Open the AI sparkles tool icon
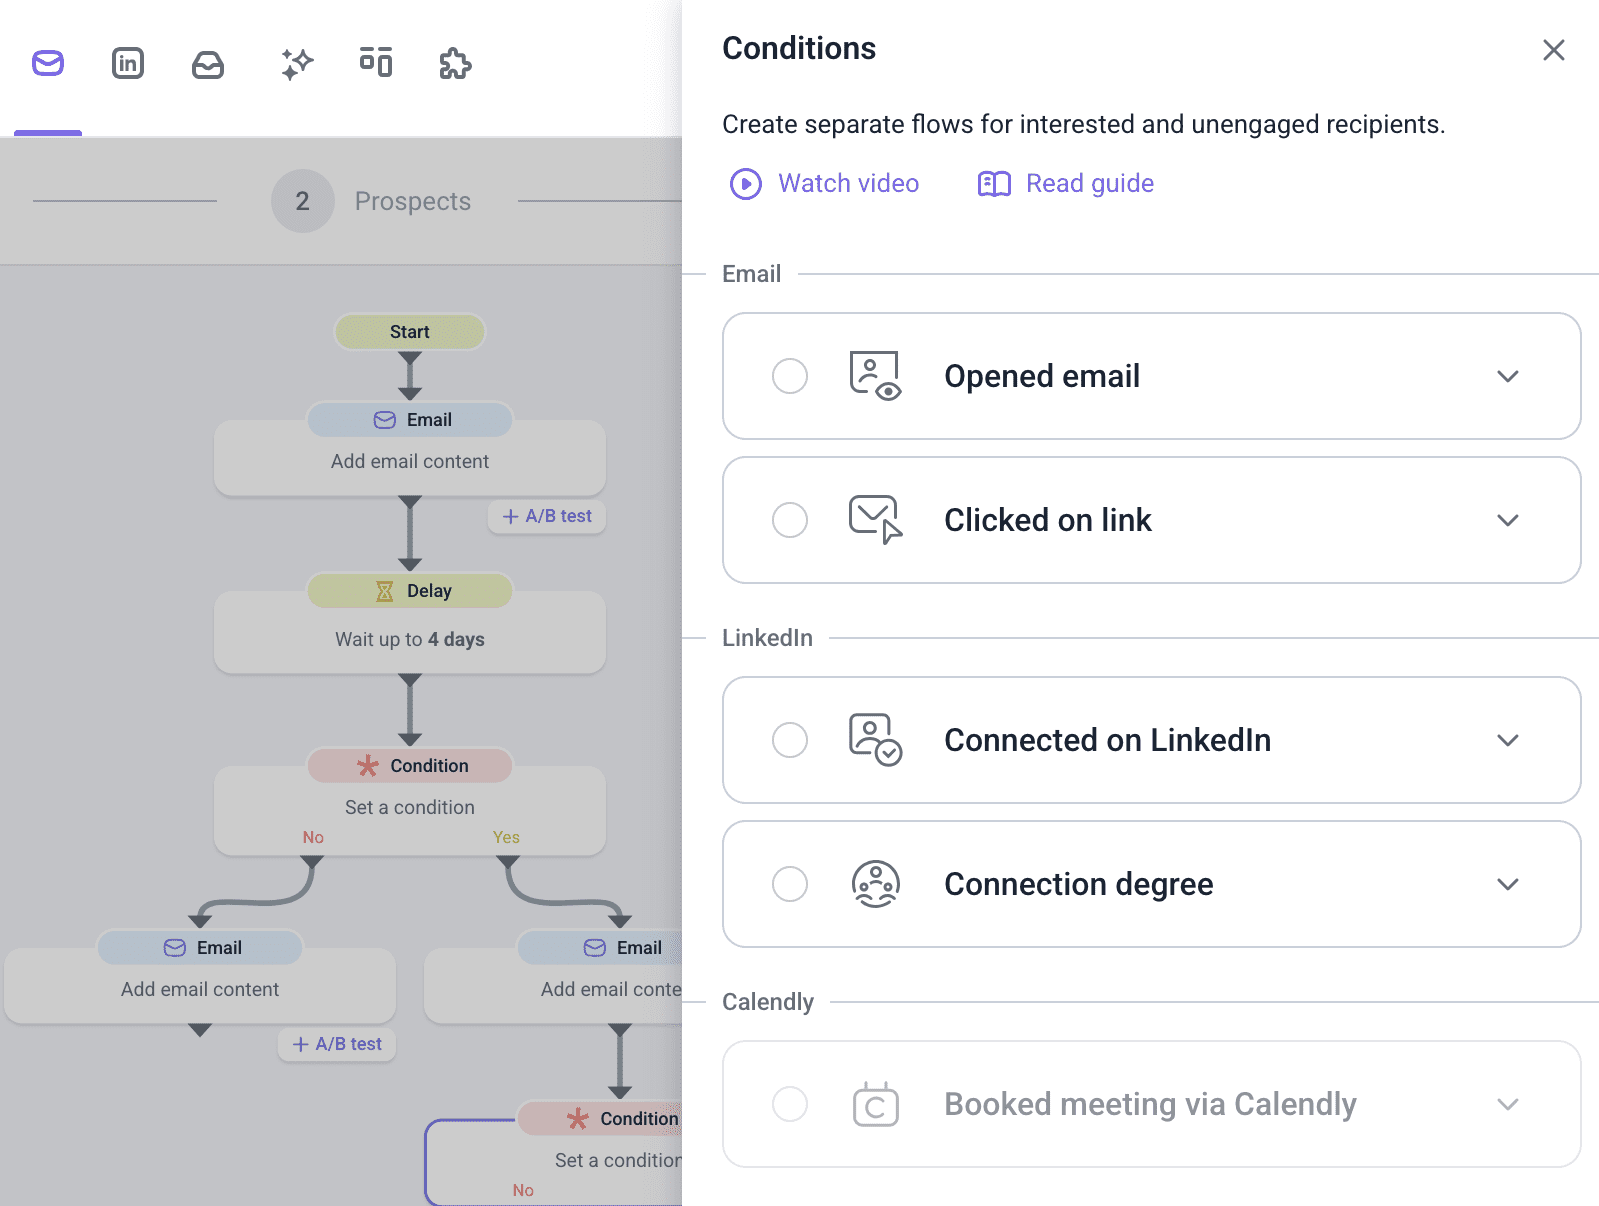Image resolution: width=1599 pixels, height=1206 pixels. (297, 64)
